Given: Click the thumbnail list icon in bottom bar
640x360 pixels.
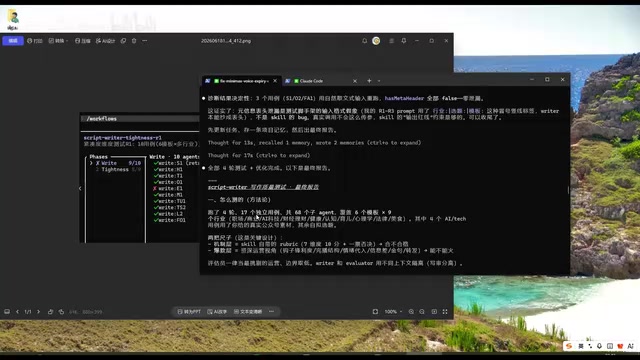Looking at the screenshot, I should click(x=7, y=311).
